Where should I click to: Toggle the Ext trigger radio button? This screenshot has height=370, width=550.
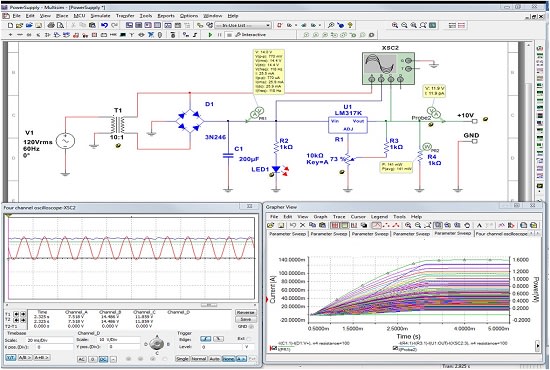point(249,339)
